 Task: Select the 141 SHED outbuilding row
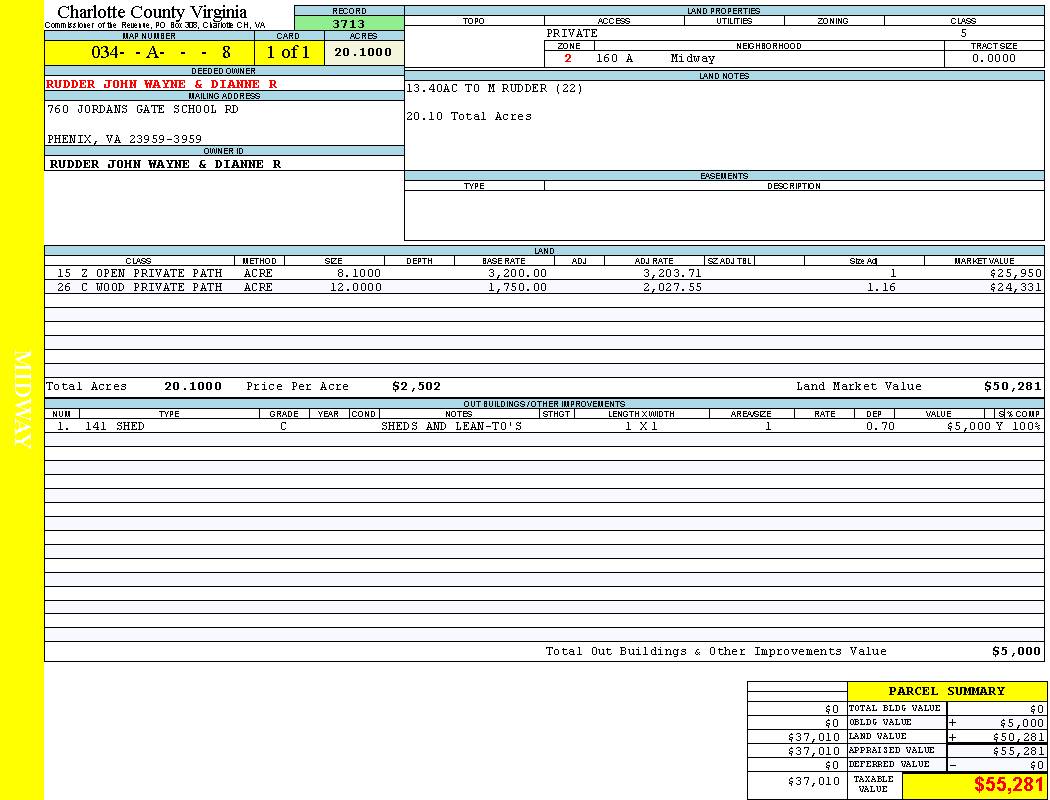545,427
